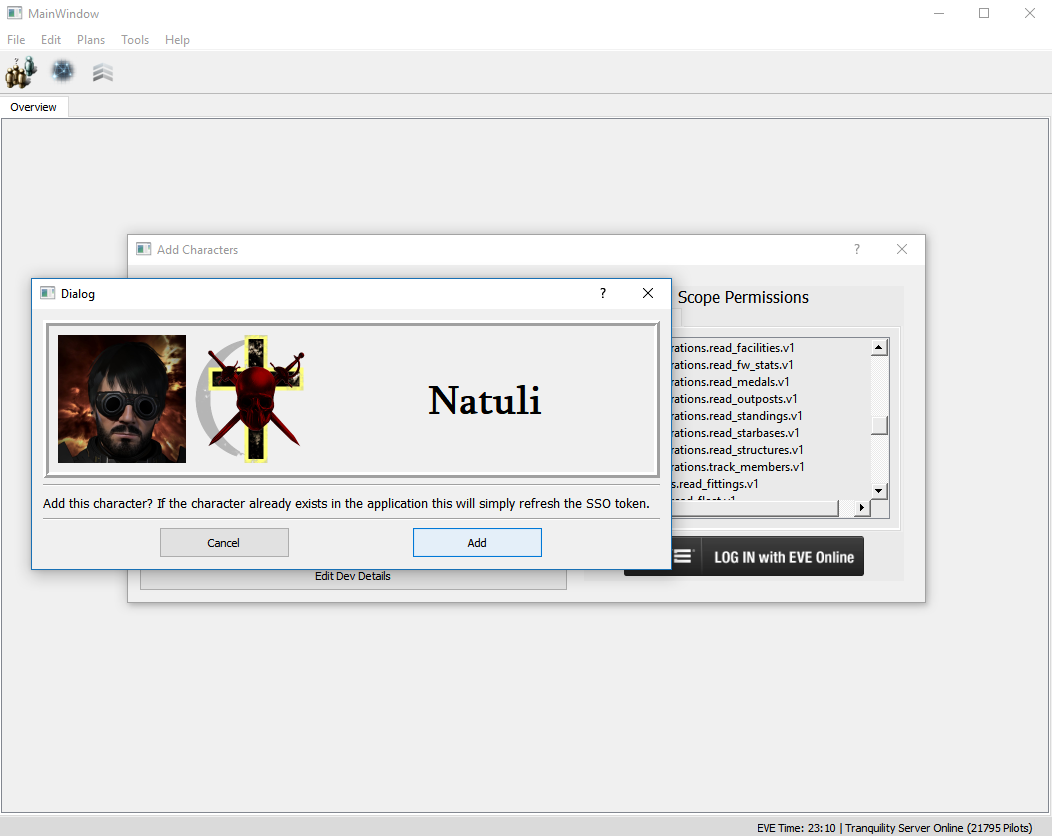Select the read_outposts.v1 scope
The height and width of the screenshot is (836, 1052).
[x=734, y=399]
